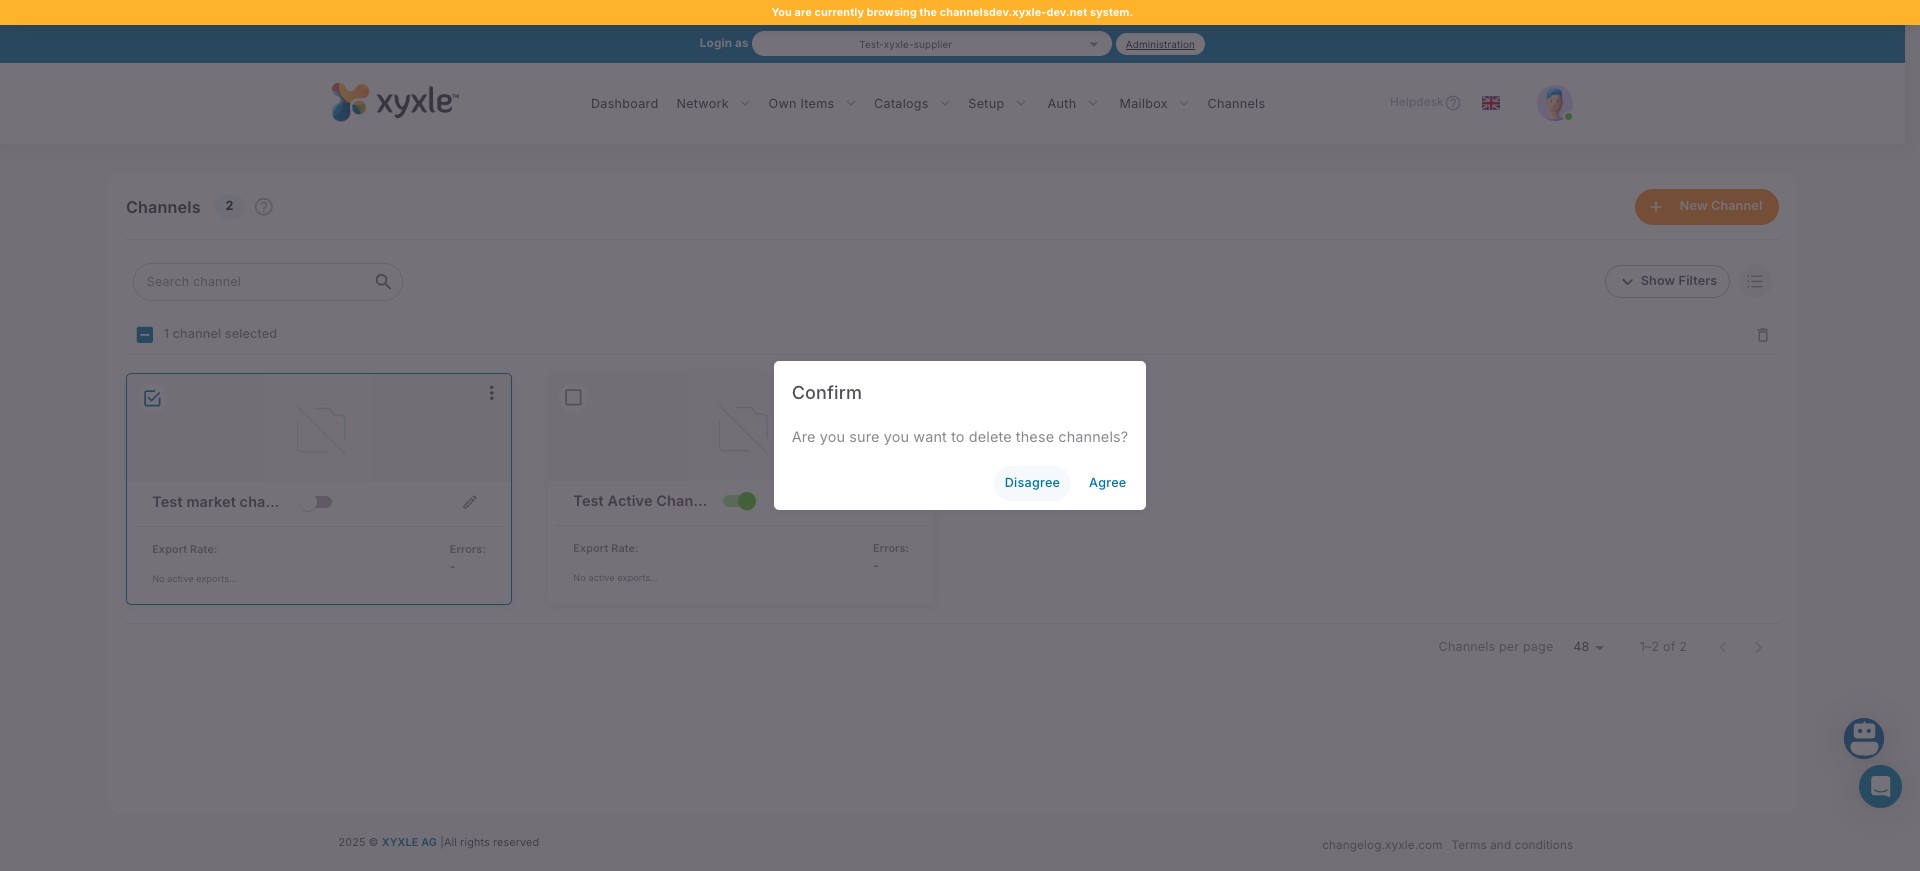Go to previous page arrow
This screenshot has width=1920, height=871.
click(x=1722, y=647)
